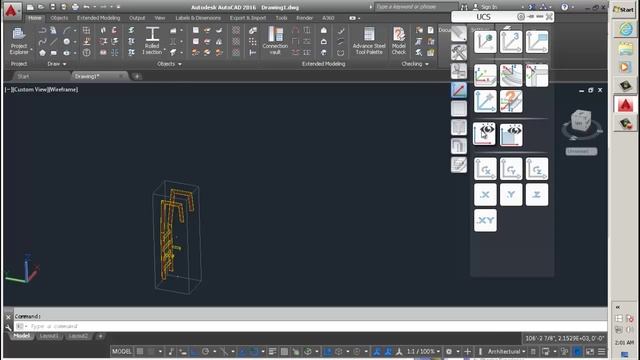This screenshot has height=360, width=640.
Task: Click the Print icon in quick access toolbar
Action: [75, 7]
